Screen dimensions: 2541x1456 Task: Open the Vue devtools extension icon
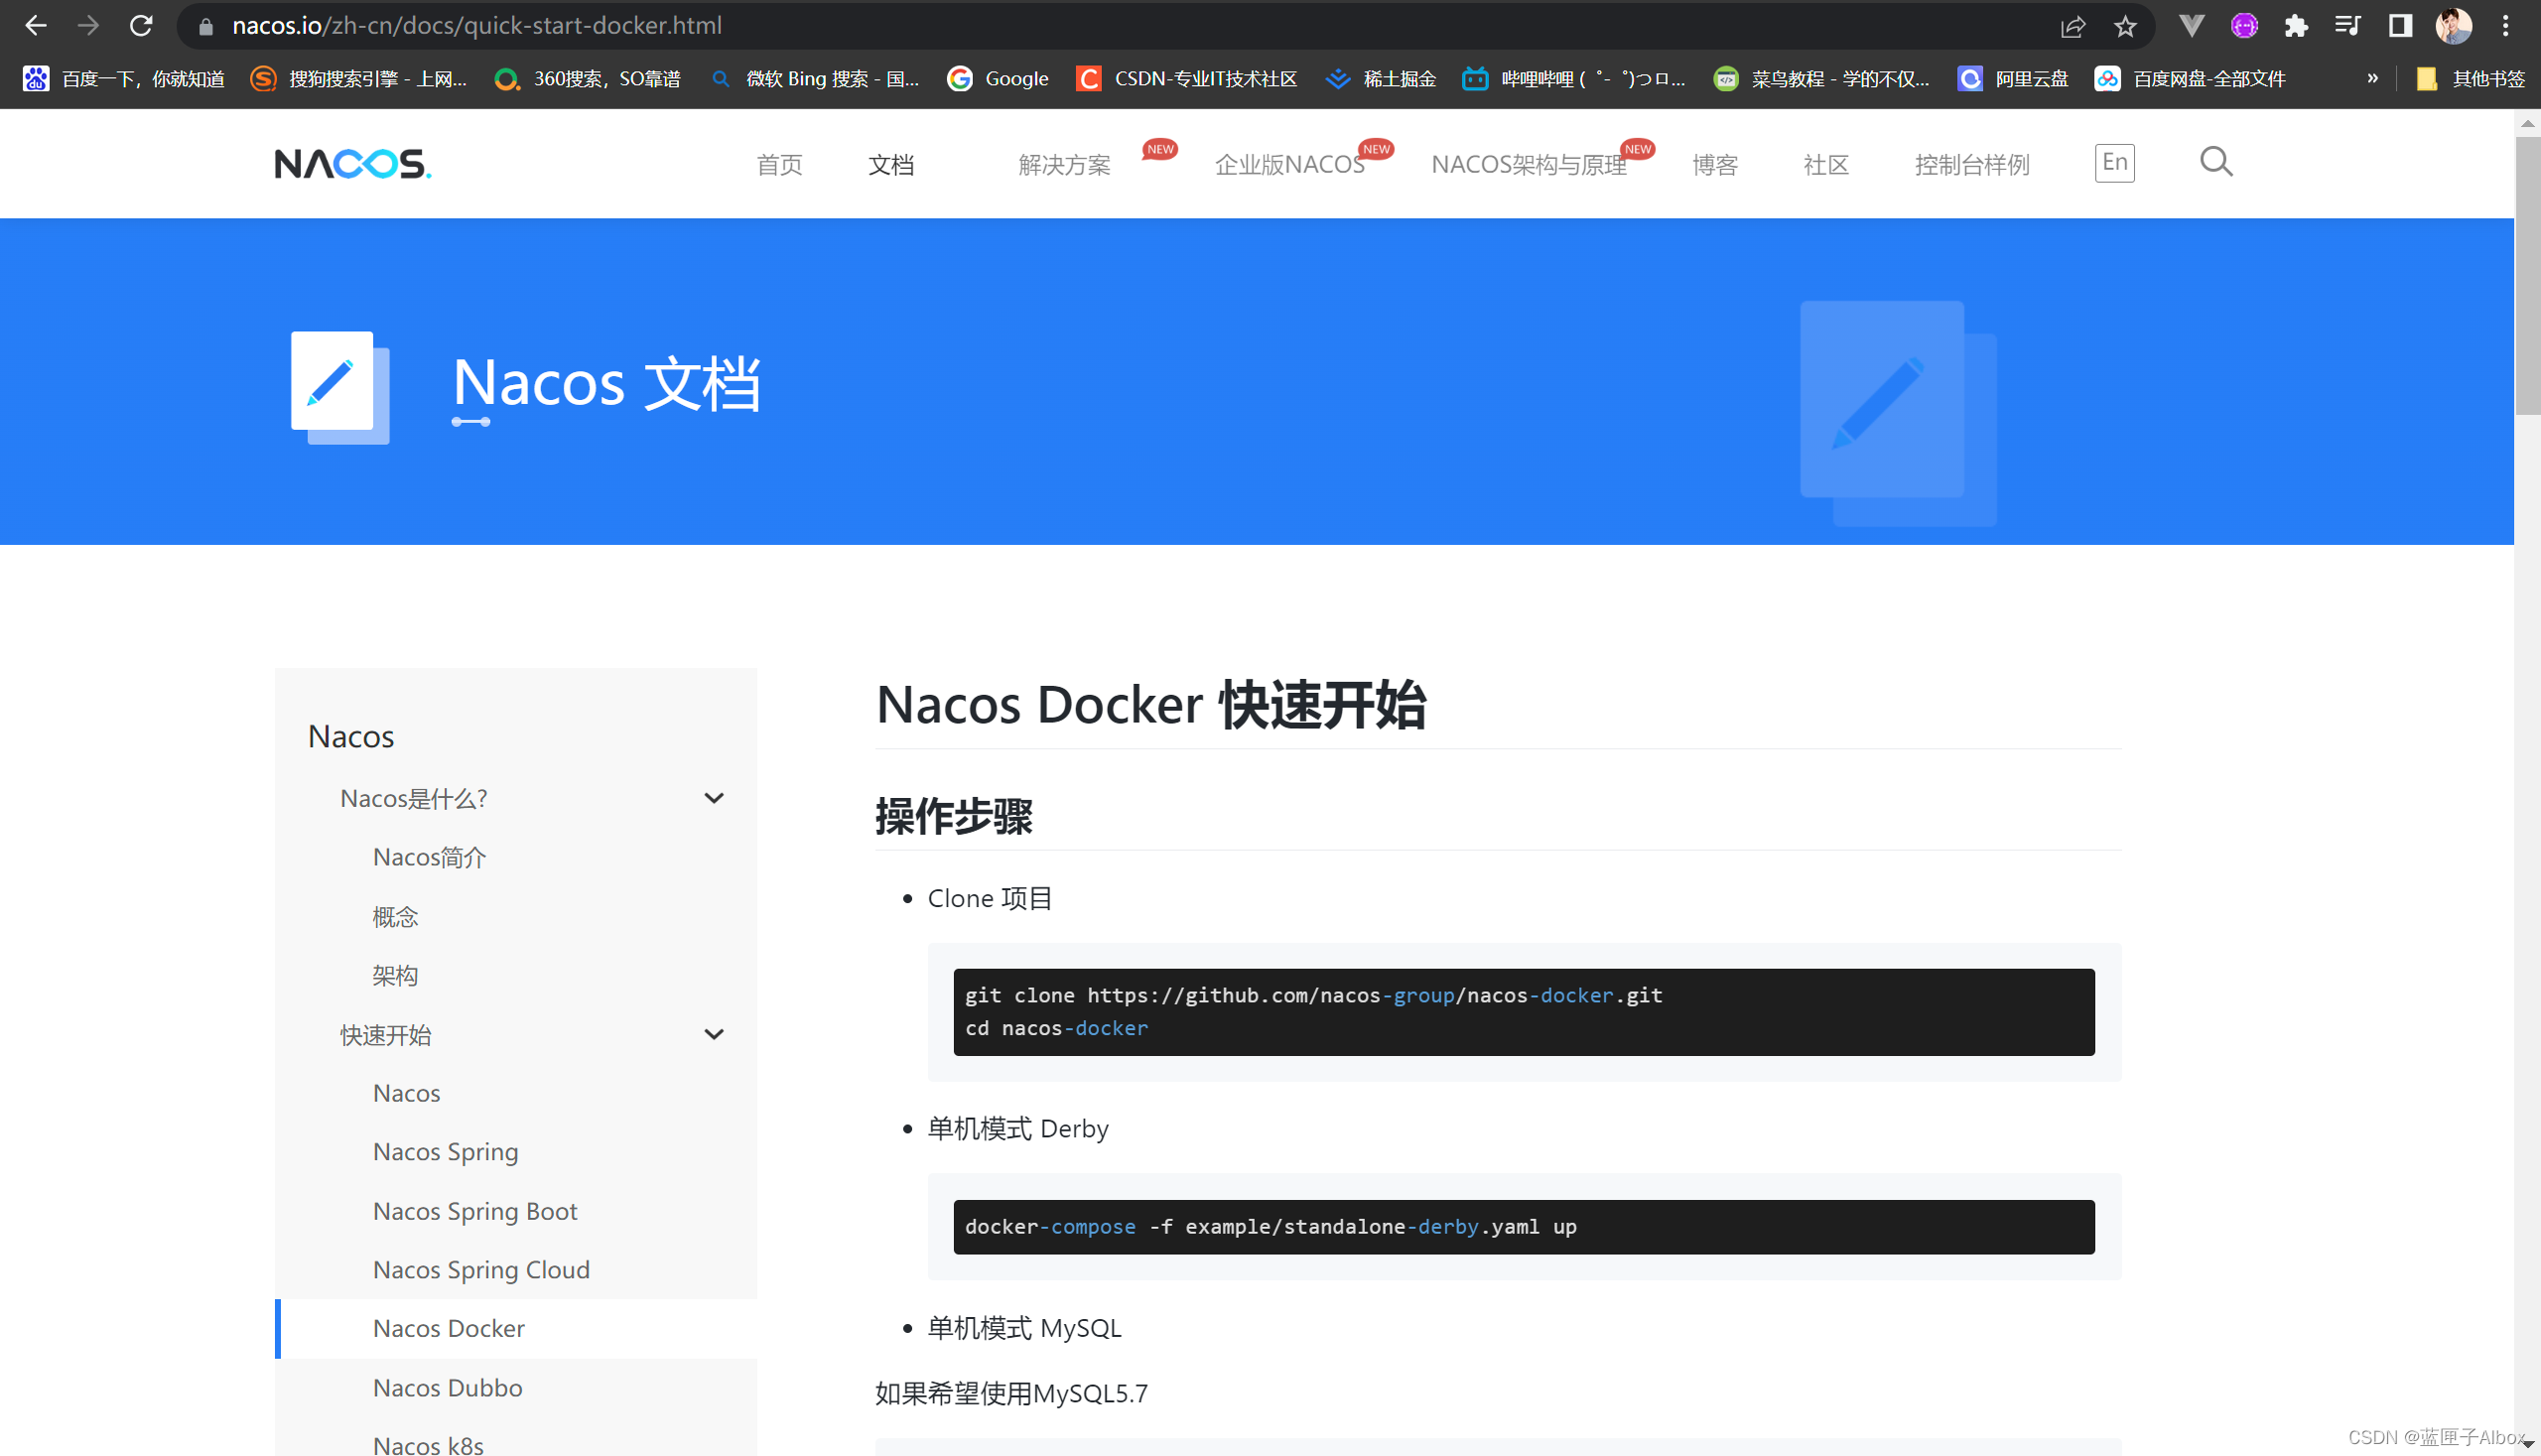pos(2191,26)
